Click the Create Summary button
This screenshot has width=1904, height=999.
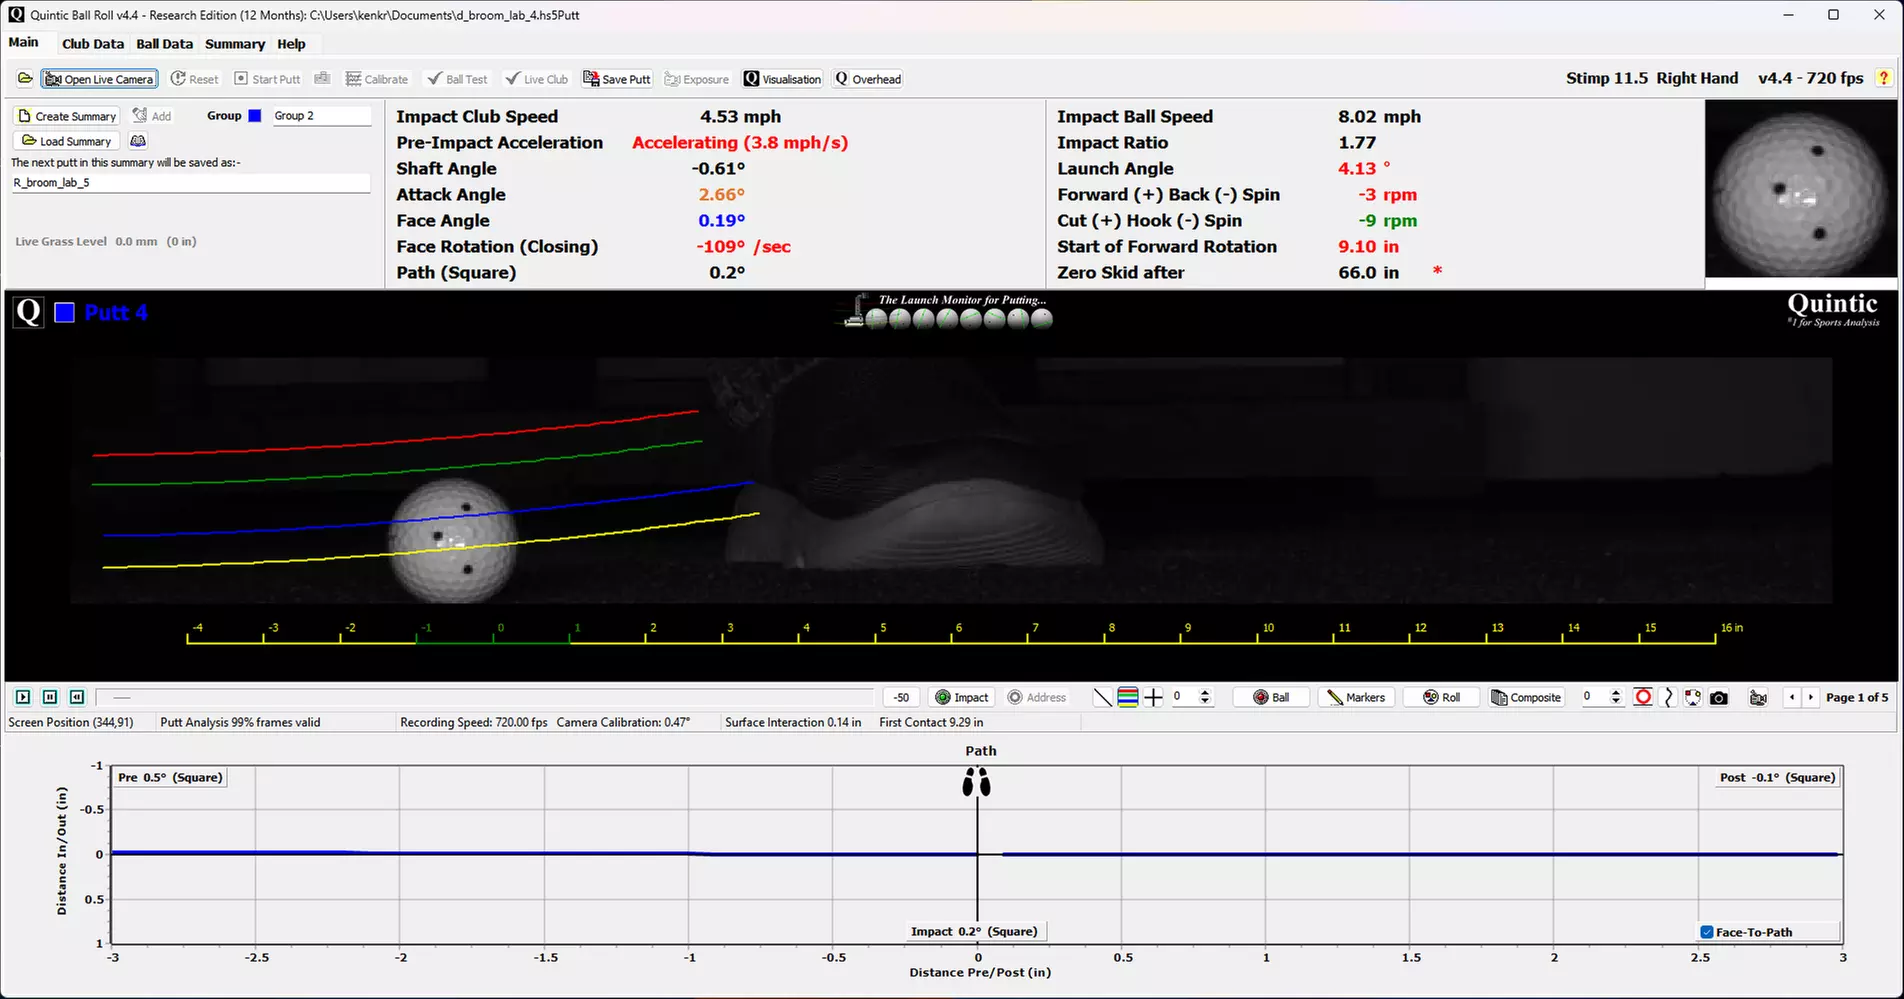pyautogui.click(x=67, y=116)
